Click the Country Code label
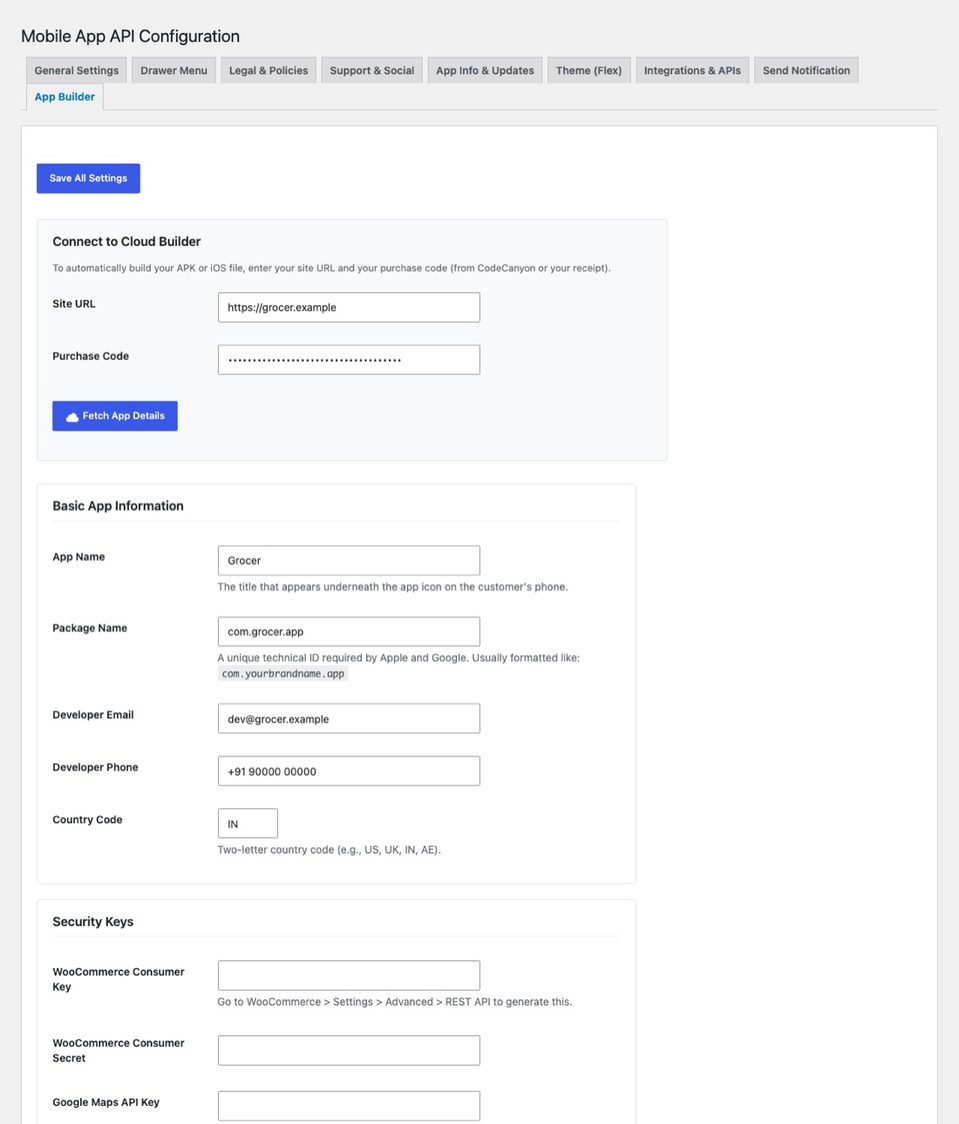Screen dimensions: 959x1124 [87, 819]
